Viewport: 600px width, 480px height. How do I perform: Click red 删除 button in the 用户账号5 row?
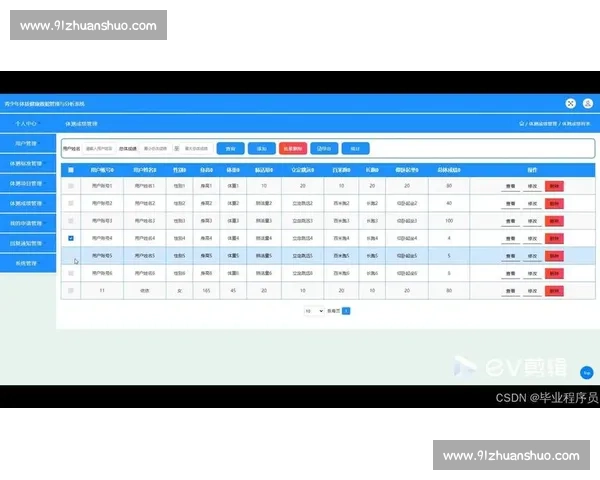(554, 256)
